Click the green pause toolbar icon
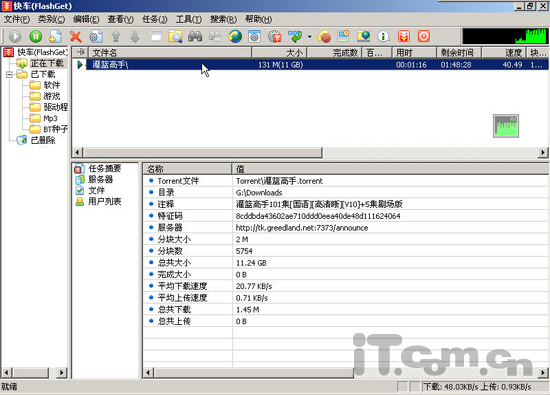The width and height of the screenshot is (550, 395). point(36,36)
